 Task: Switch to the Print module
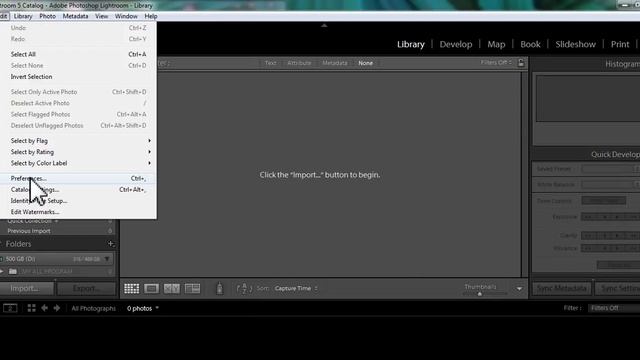[x=620, y=44]
